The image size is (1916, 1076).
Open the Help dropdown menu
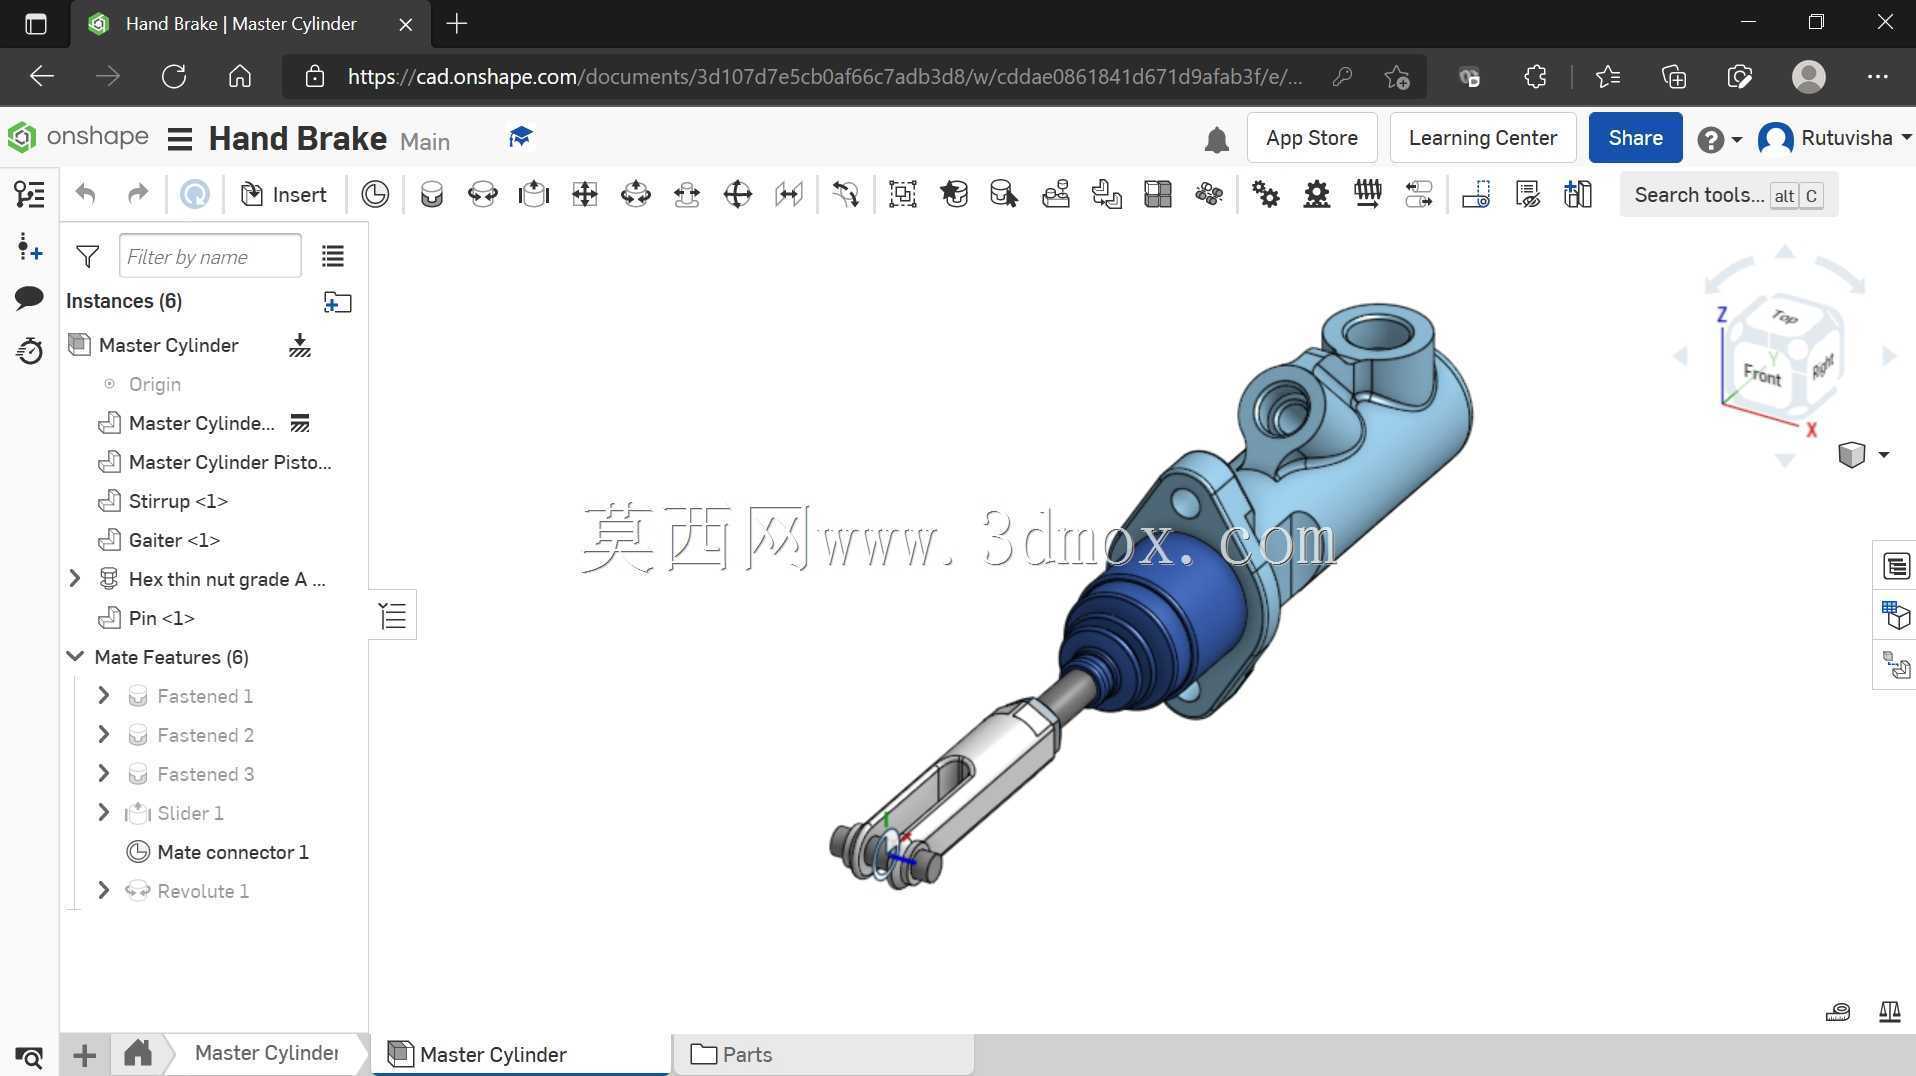(1720, 139)
